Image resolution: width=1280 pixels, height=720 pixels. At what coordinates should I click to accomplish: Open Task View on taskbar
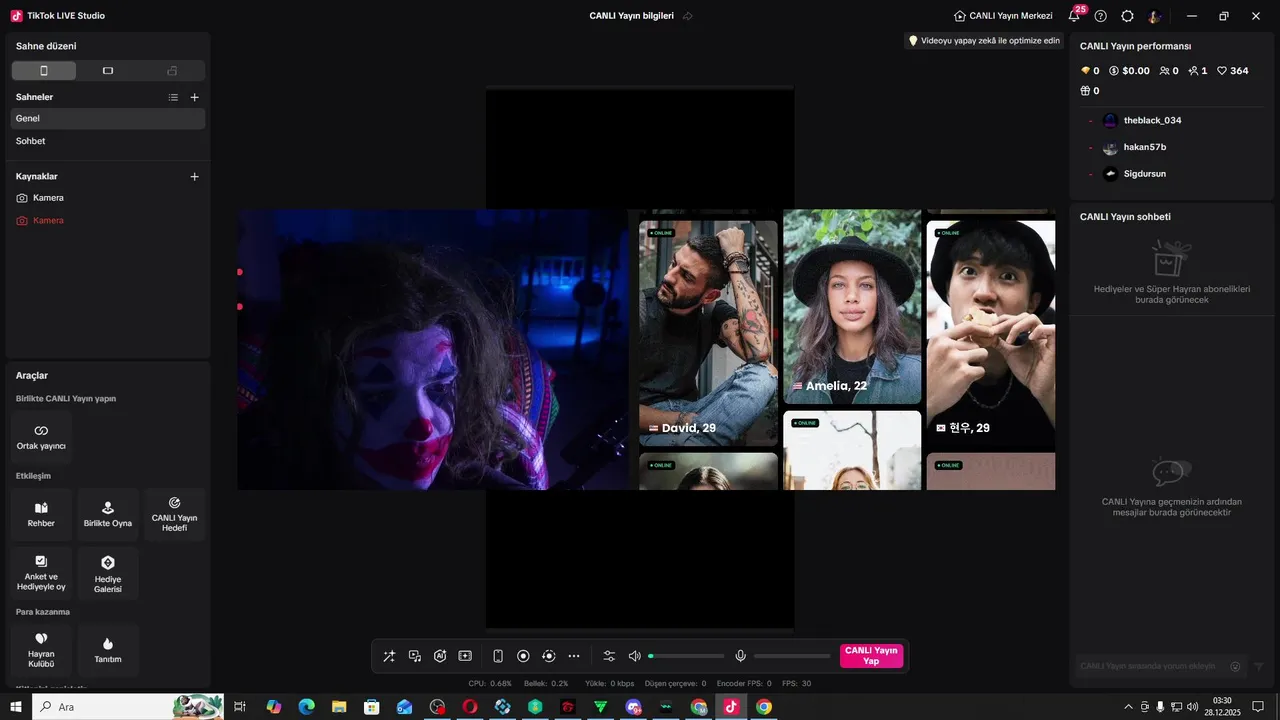point(240,707)
